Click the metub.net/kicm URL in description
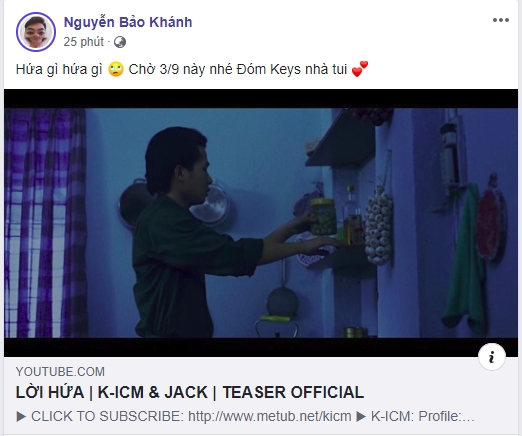The height and width of the screenshot is (436, 522). pos(269,416)
